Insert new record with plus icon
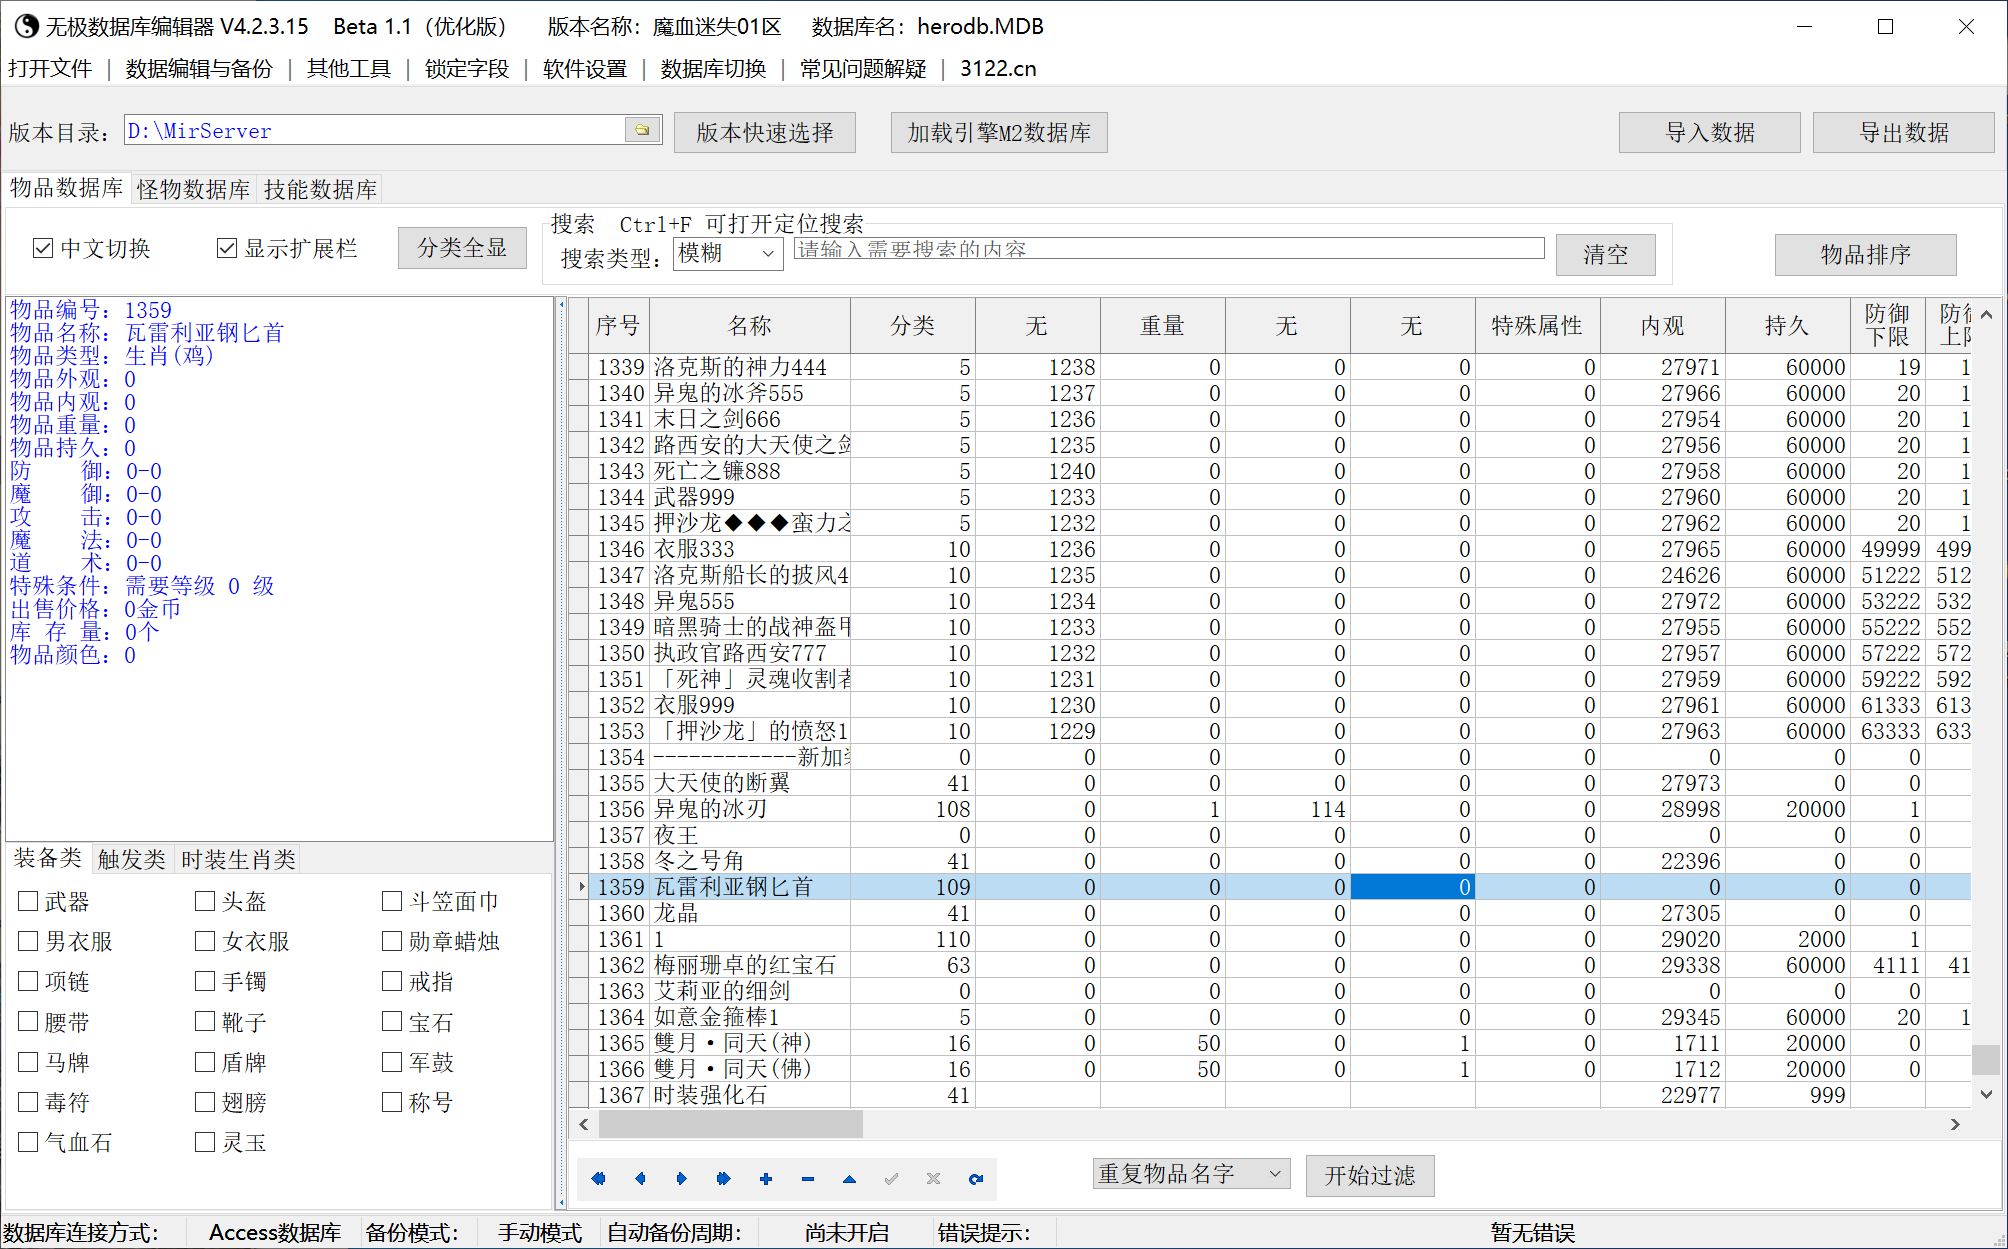 pyautogui.click(x=766, y=1178)
